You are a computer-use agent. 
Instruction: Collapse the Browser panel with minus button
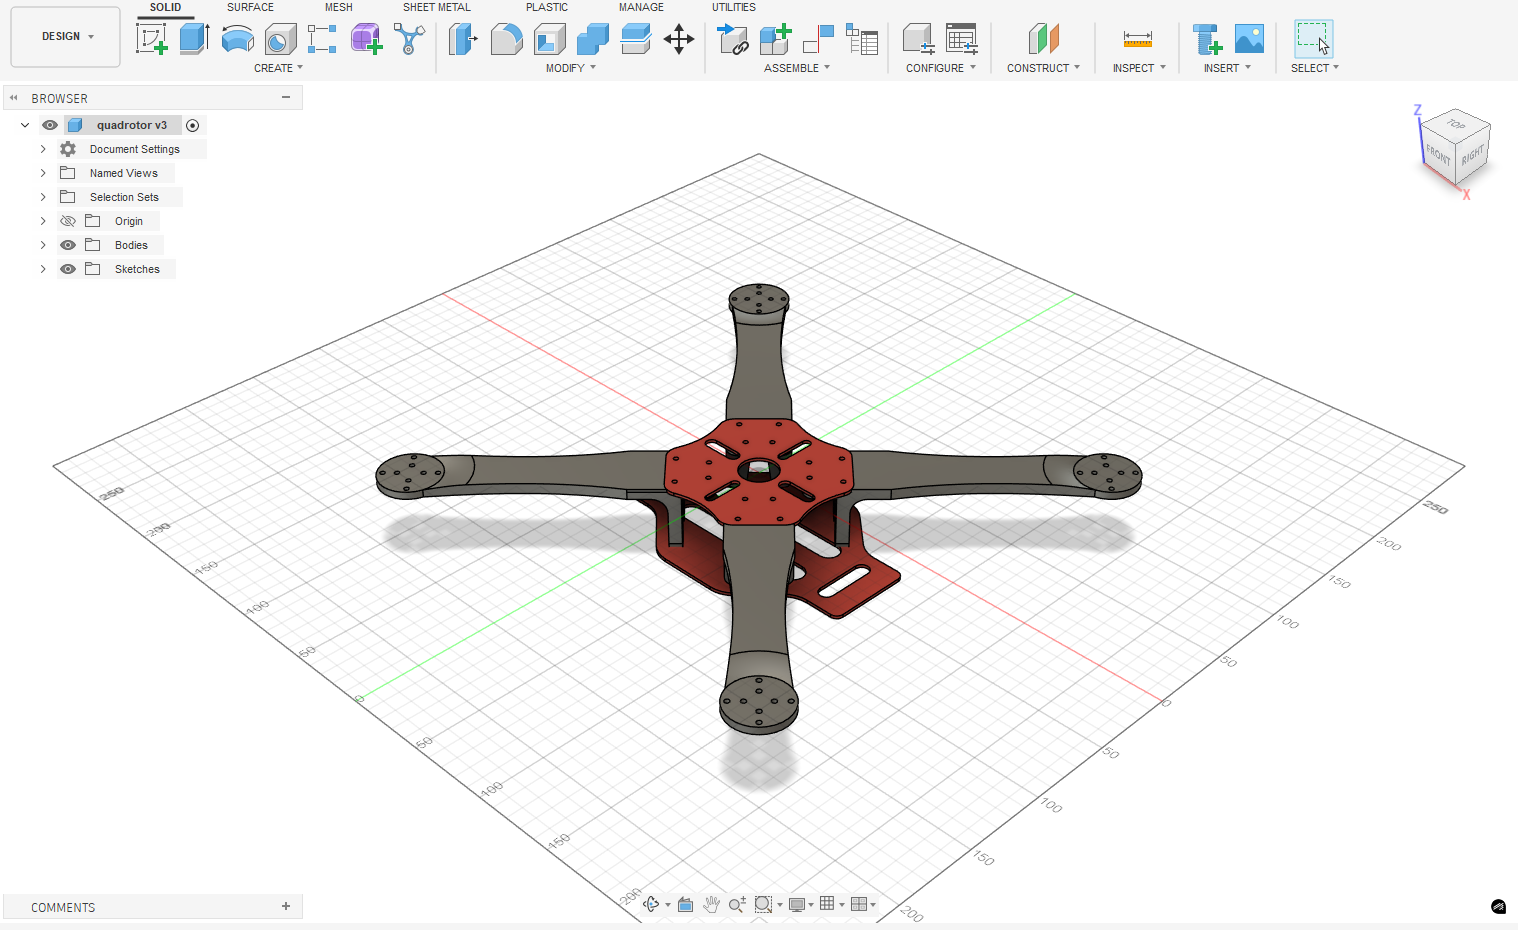pyautogui.click(x=286, y=98)
